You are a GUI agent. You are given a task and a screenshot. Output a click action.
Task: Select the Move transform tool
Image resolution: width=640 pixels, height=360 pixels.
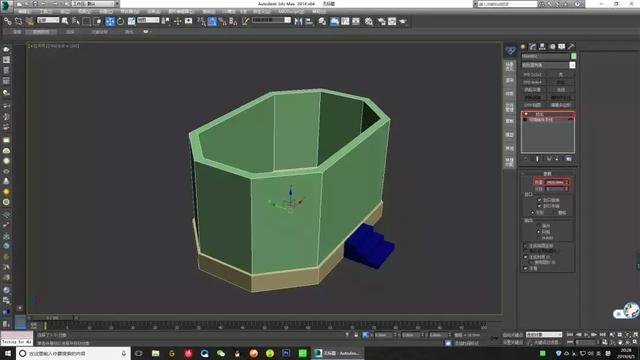tap(110, 21)
